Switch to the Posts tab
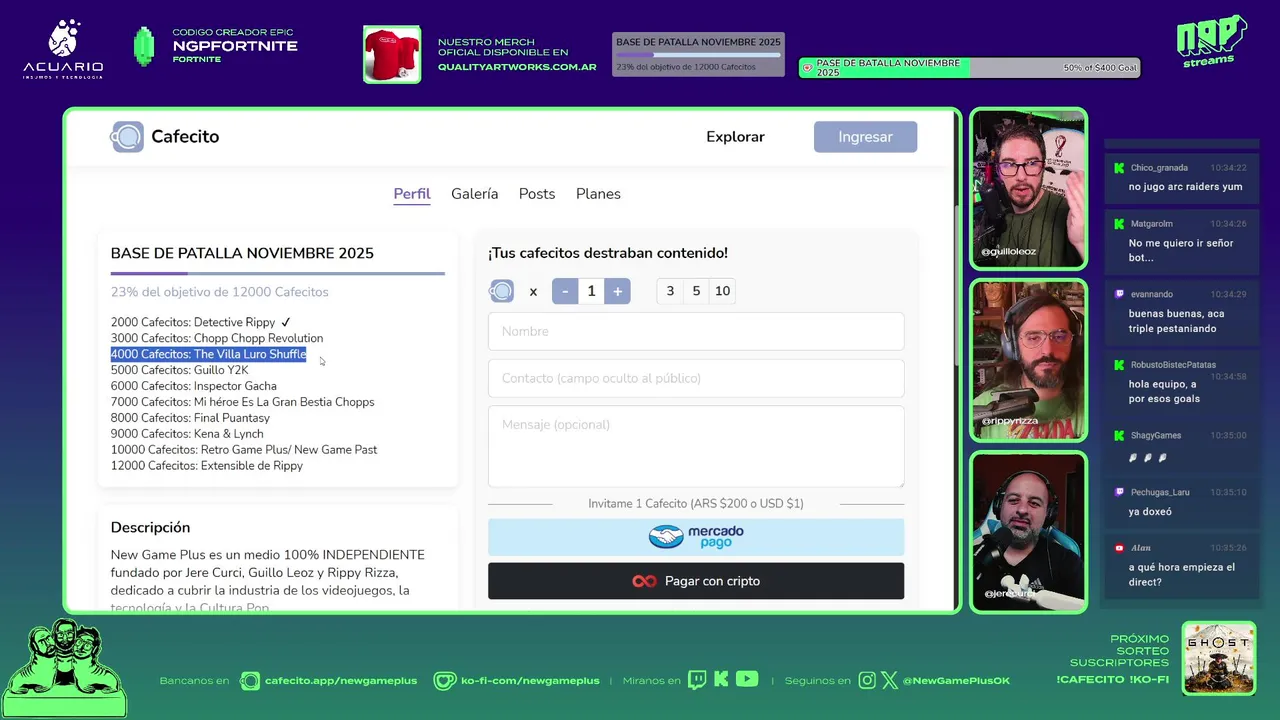 tap(537, 194)
